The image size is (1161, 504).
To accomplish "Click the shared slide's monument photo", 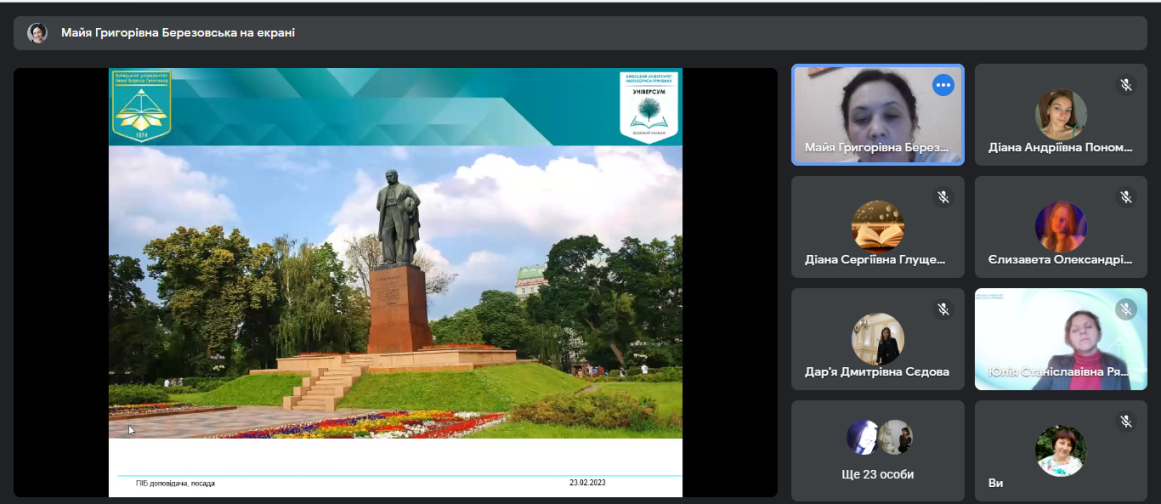I will coord(395,292).
